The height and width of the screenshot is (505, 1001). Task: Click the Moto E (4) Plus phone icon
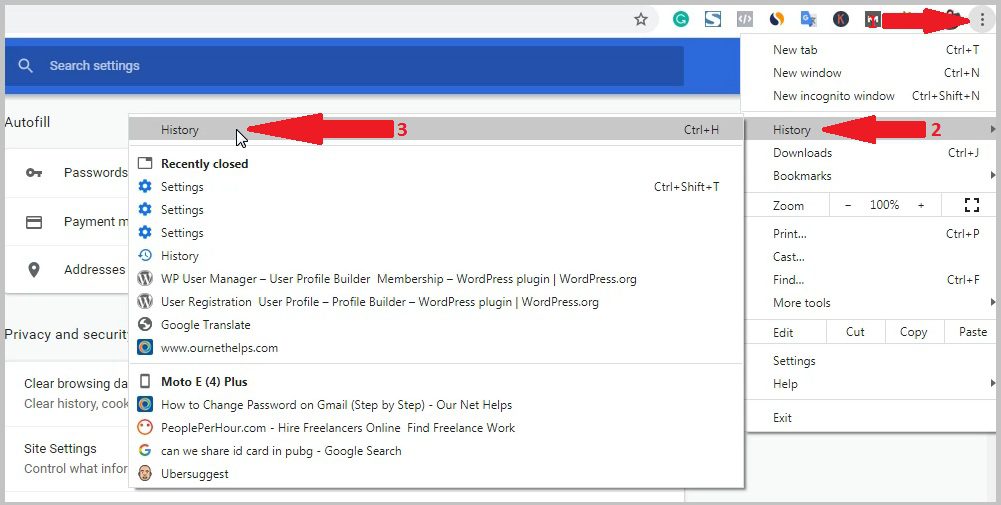(x=146, y=381)
